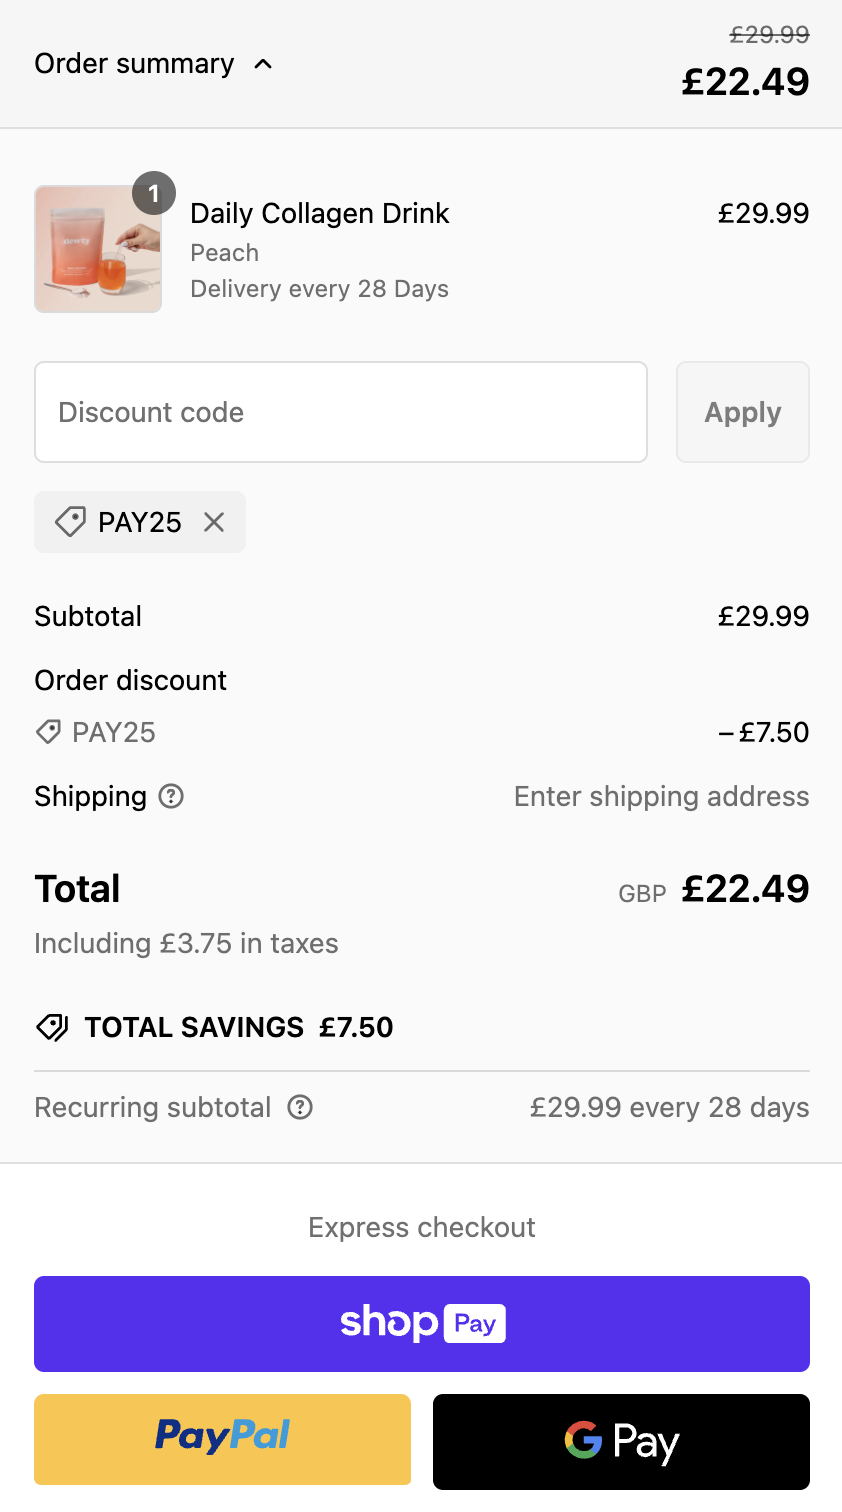842x1512 pixels.
Task: Click the PAY25 tag icon under Order discount
Action: point(48,732)
